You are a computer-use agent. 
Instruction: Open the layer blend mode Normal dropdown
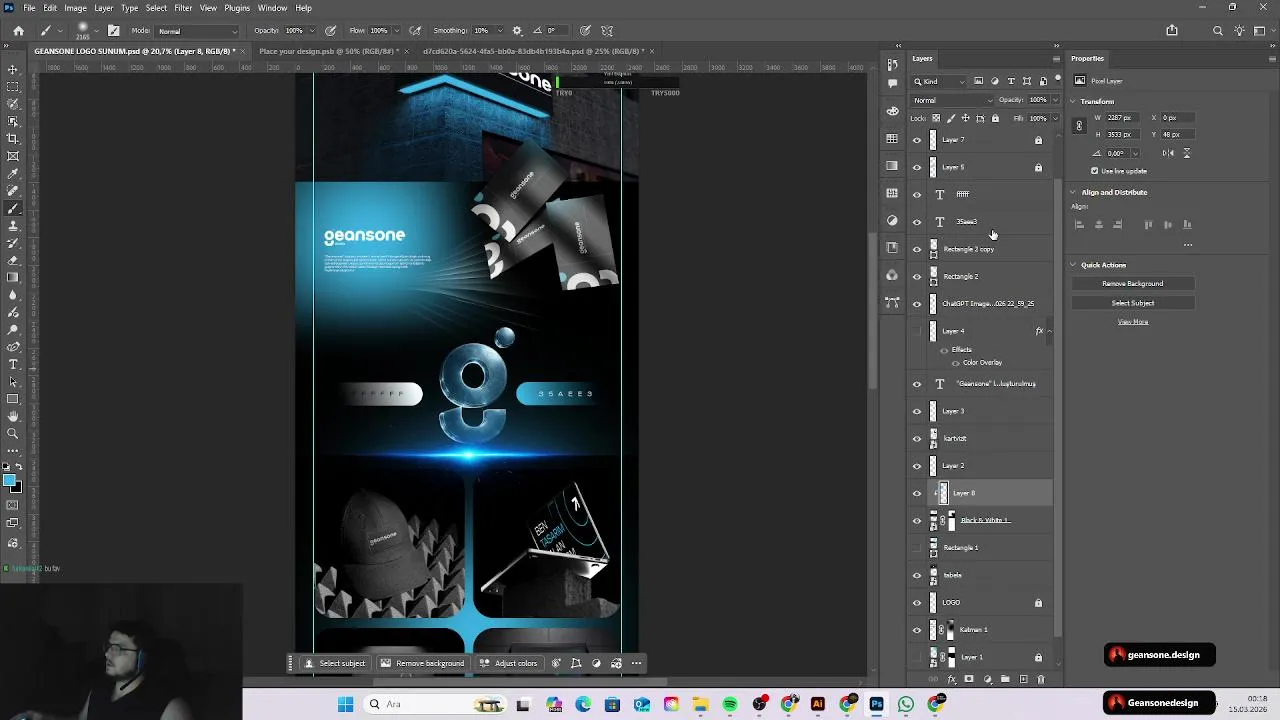(x=953, y=100)
